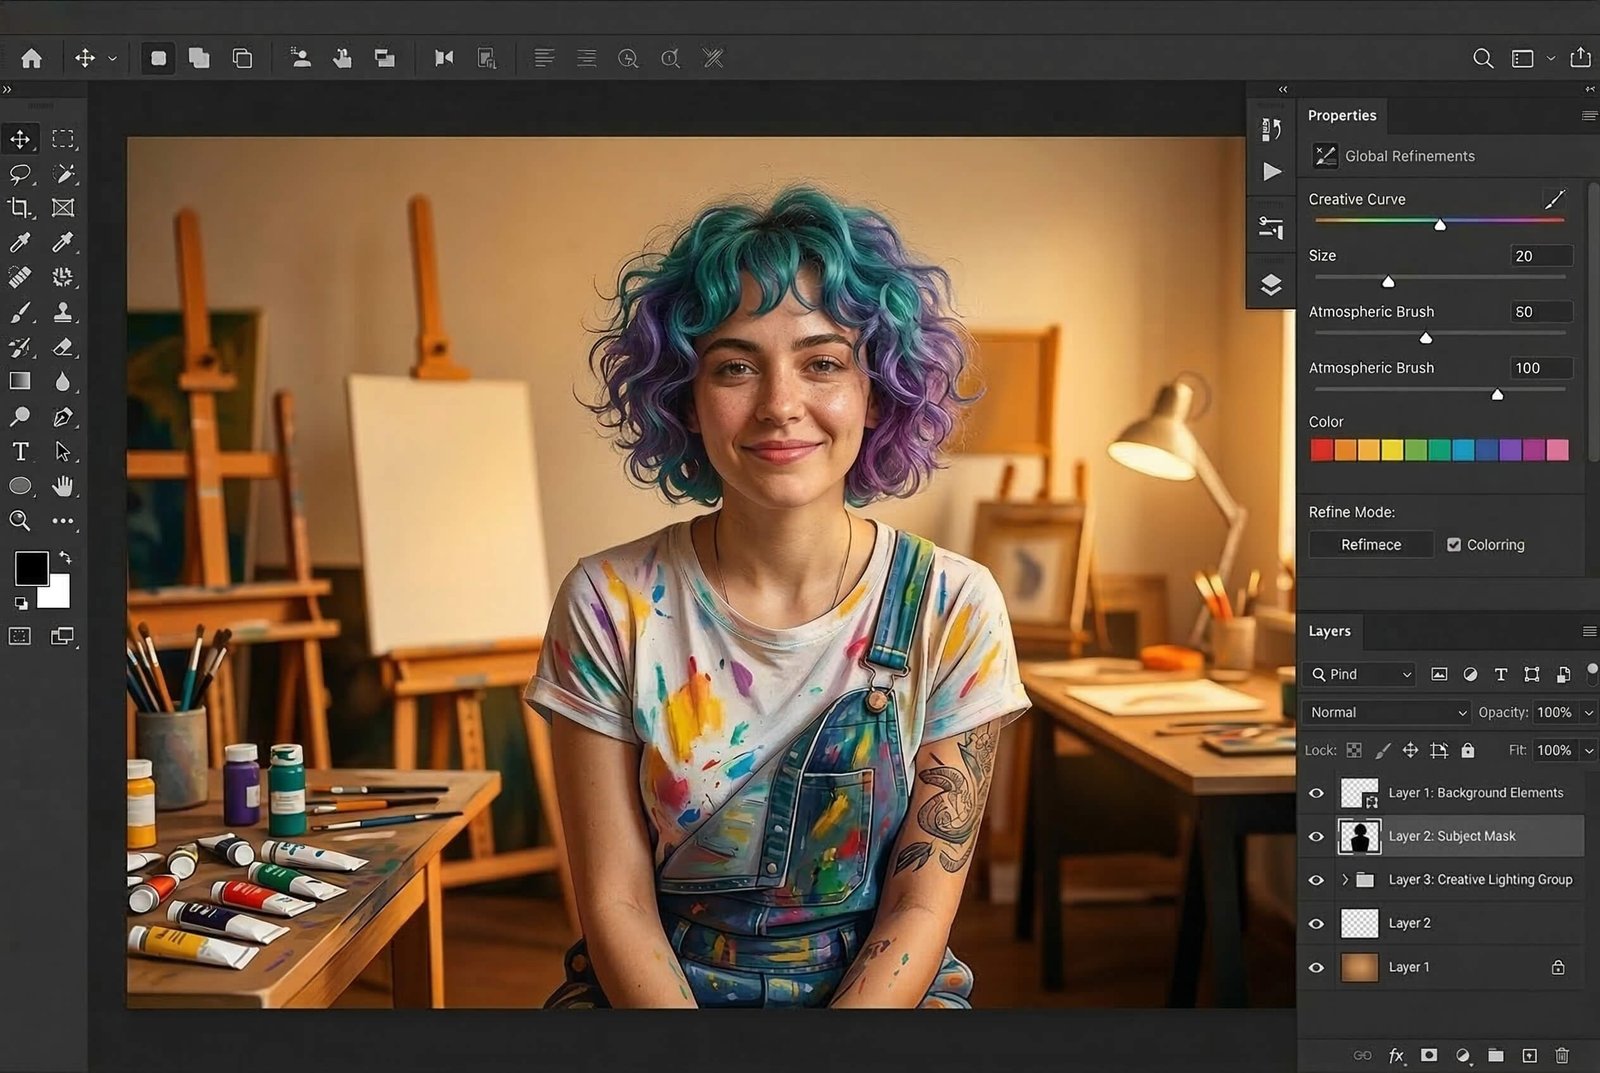
Task: Pick the red color swatch
Action: coord(1321,450)
